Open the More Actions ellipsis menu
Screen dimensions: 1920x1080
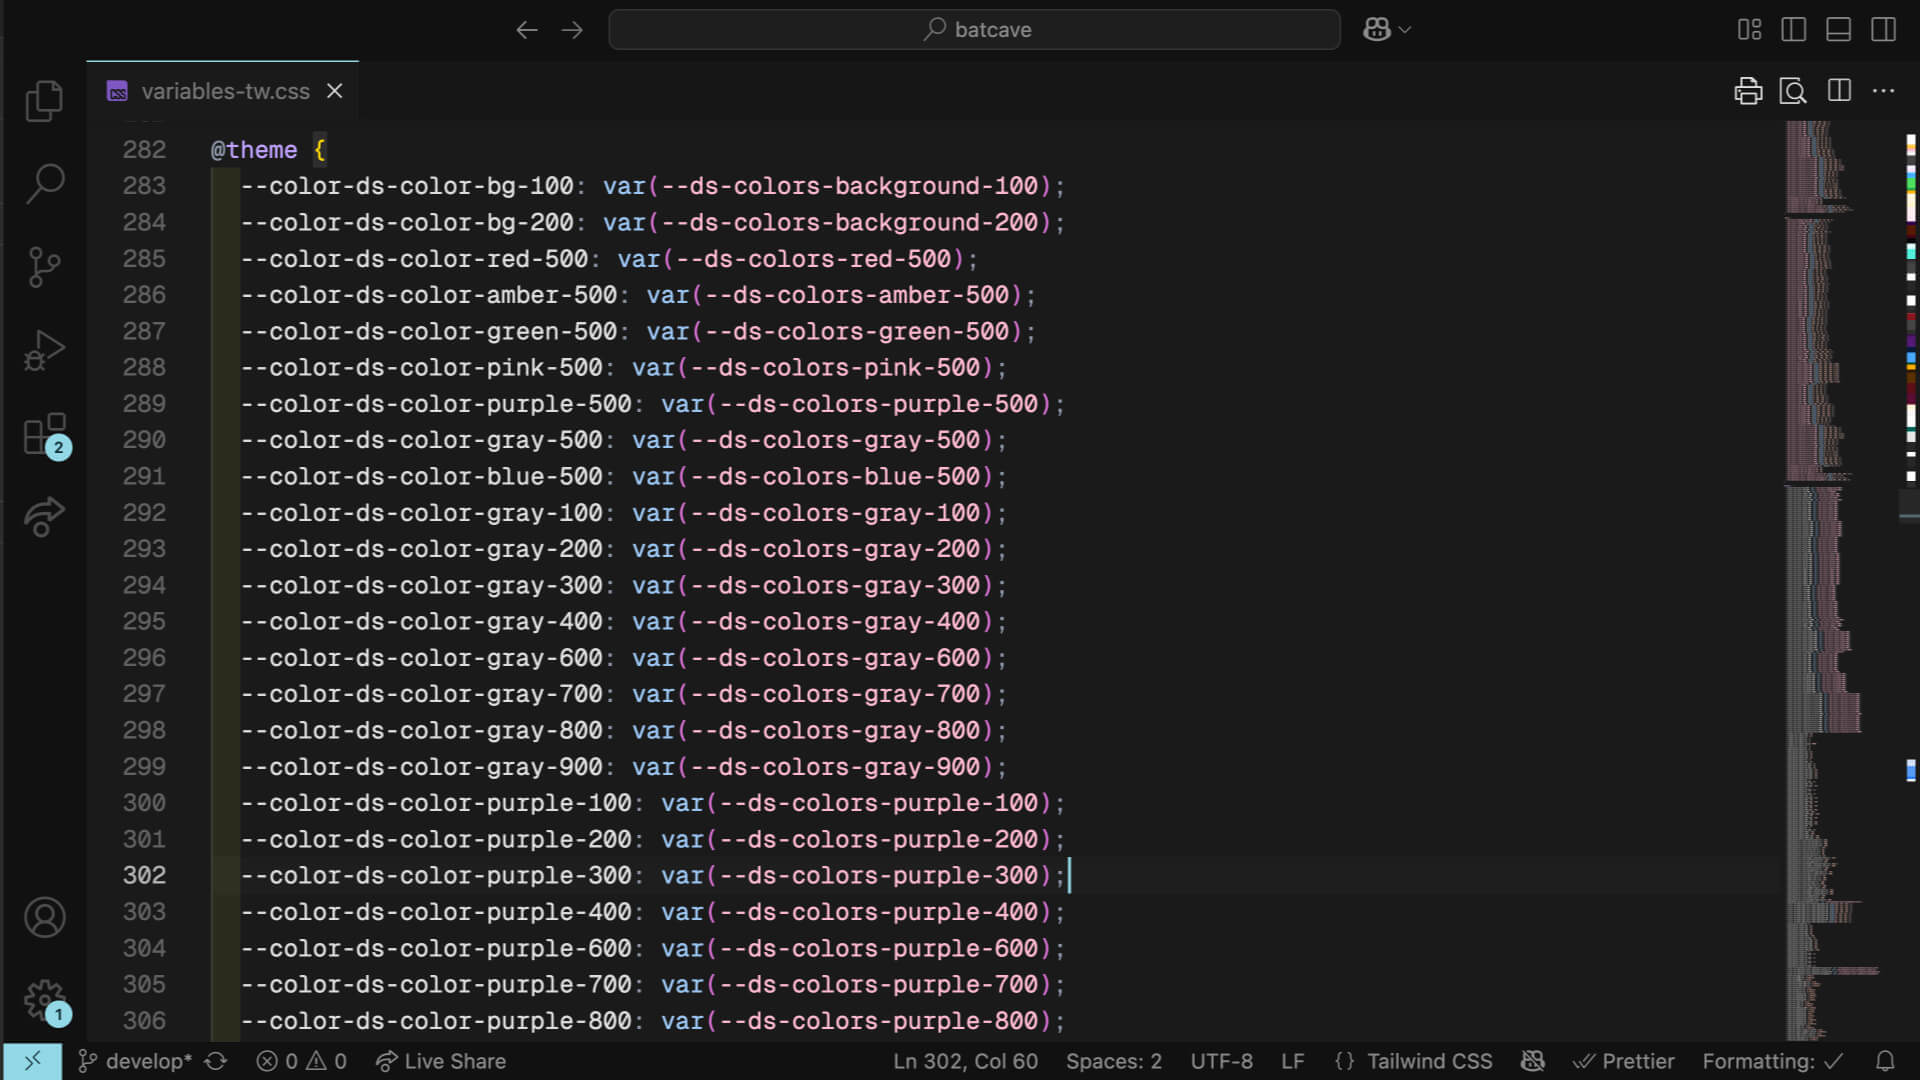(x=1884, y=91)
